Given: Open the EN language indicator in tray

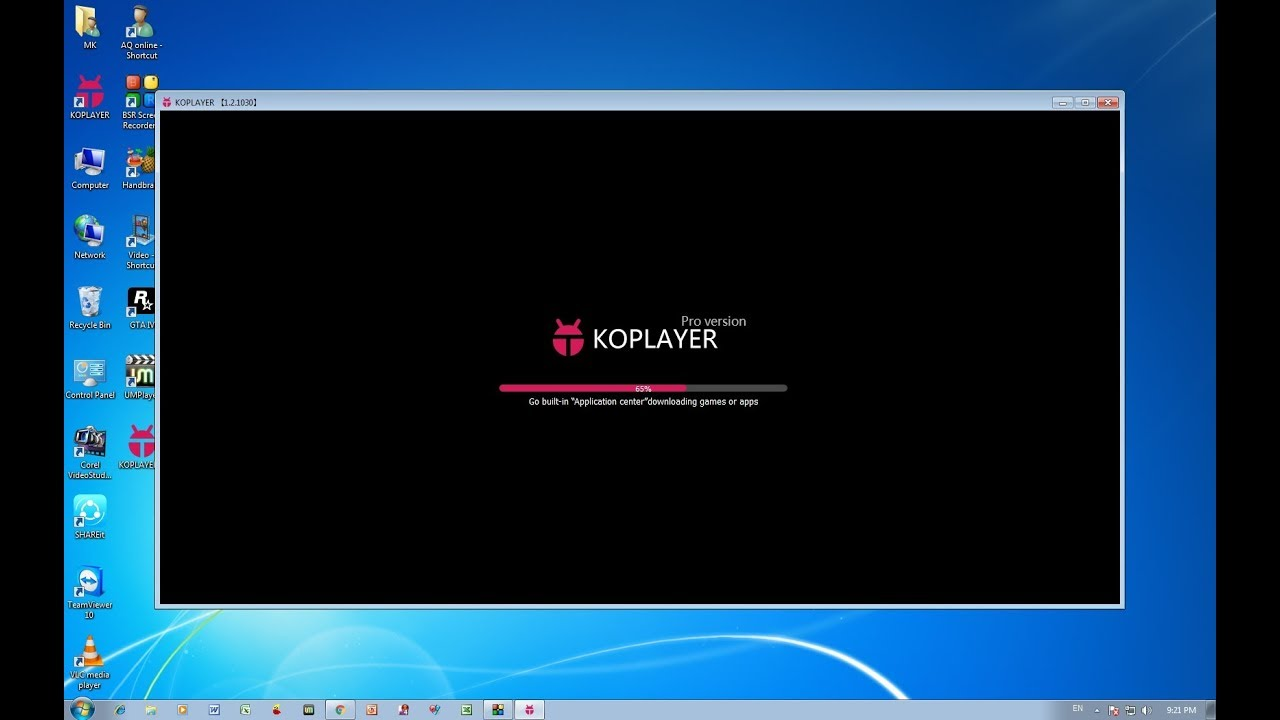Looking at the screenshot, I should tap(1078, 709).
